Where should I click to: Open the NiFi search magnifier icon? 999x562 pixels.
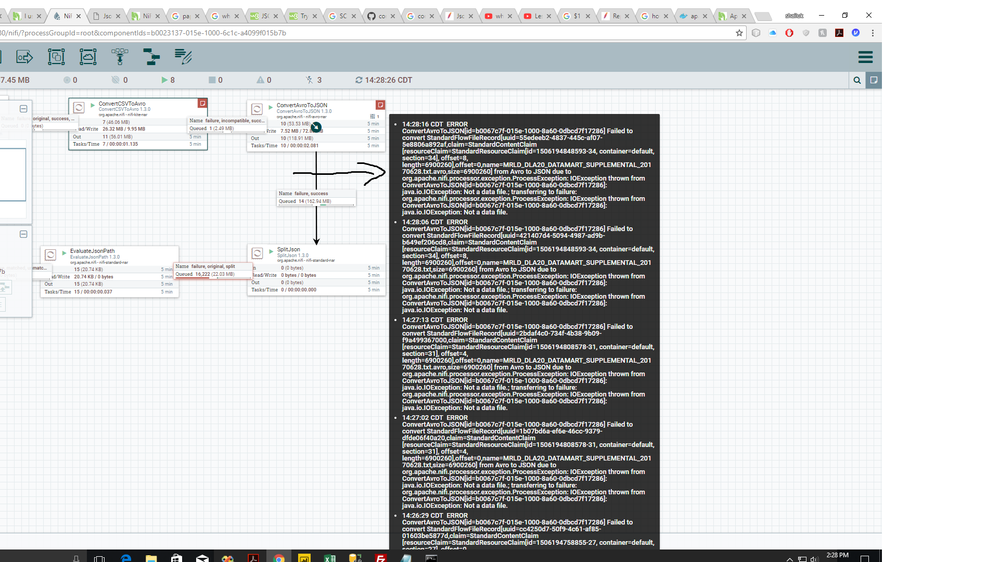coord(857,80)
